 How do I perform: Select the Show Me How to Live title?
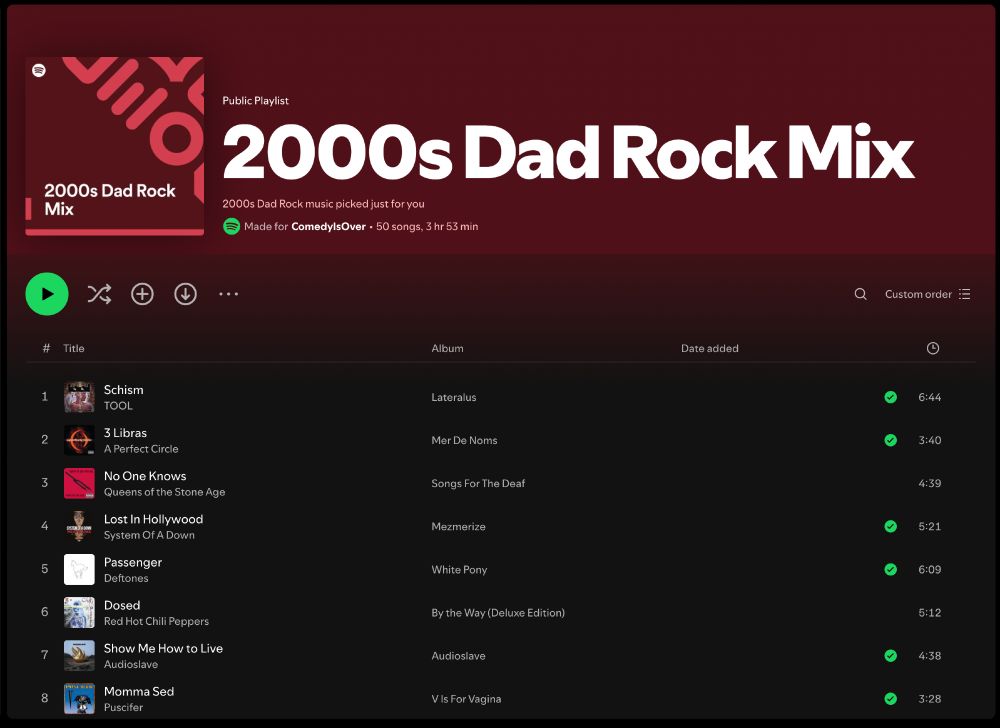(x=163, y=648)
